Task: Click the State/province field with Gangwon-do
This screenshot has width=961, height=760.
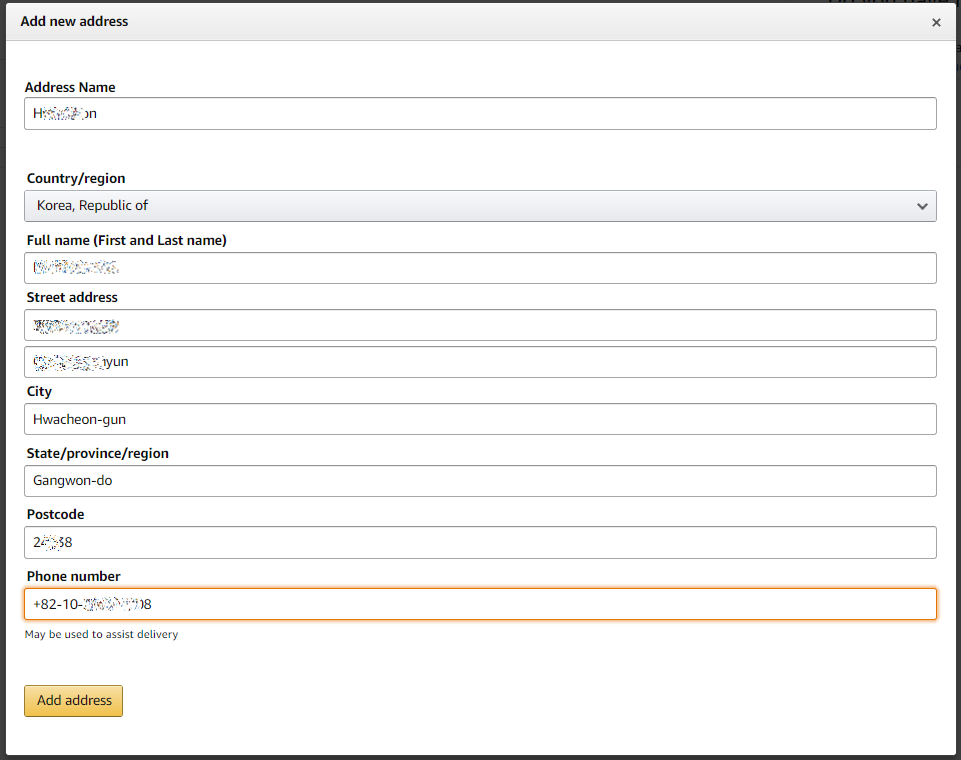Action: (480, 481)
